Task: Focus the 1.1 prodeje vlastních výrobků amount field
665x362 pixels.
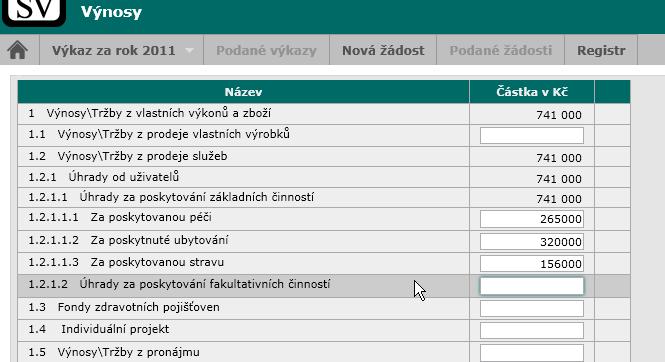Action: click(x=532, y=136)
